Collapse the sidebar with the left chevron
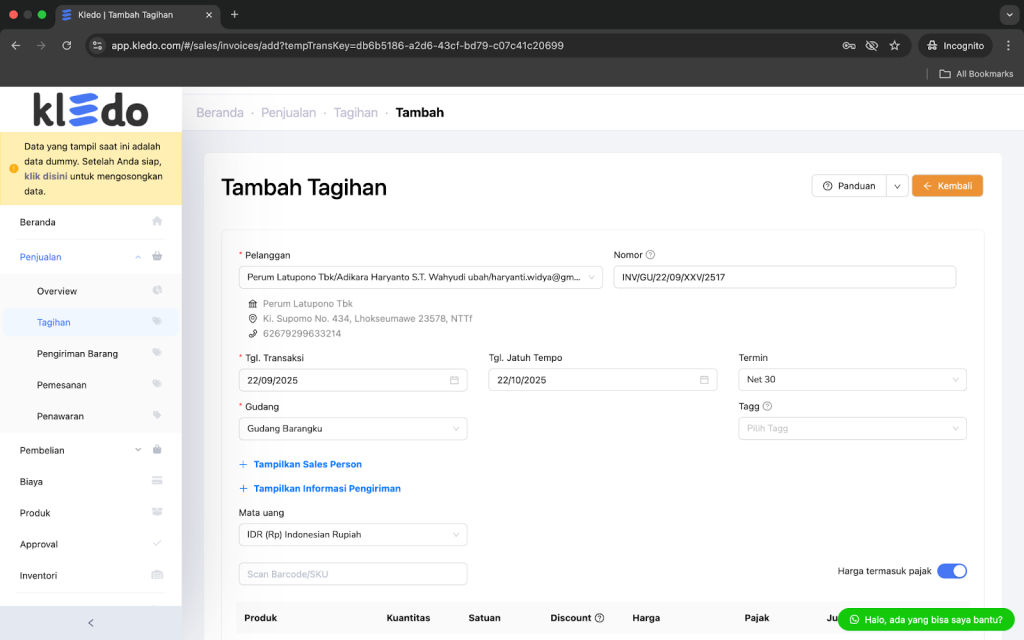This screenshot has height=640, width=1024. (91, 623)
